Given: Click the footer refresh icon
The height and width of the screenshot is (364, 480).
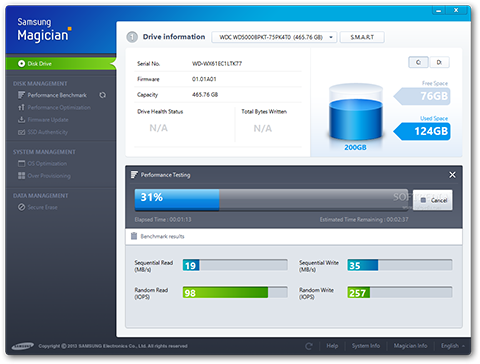Looking at the screenshot, I should point(309,346).
